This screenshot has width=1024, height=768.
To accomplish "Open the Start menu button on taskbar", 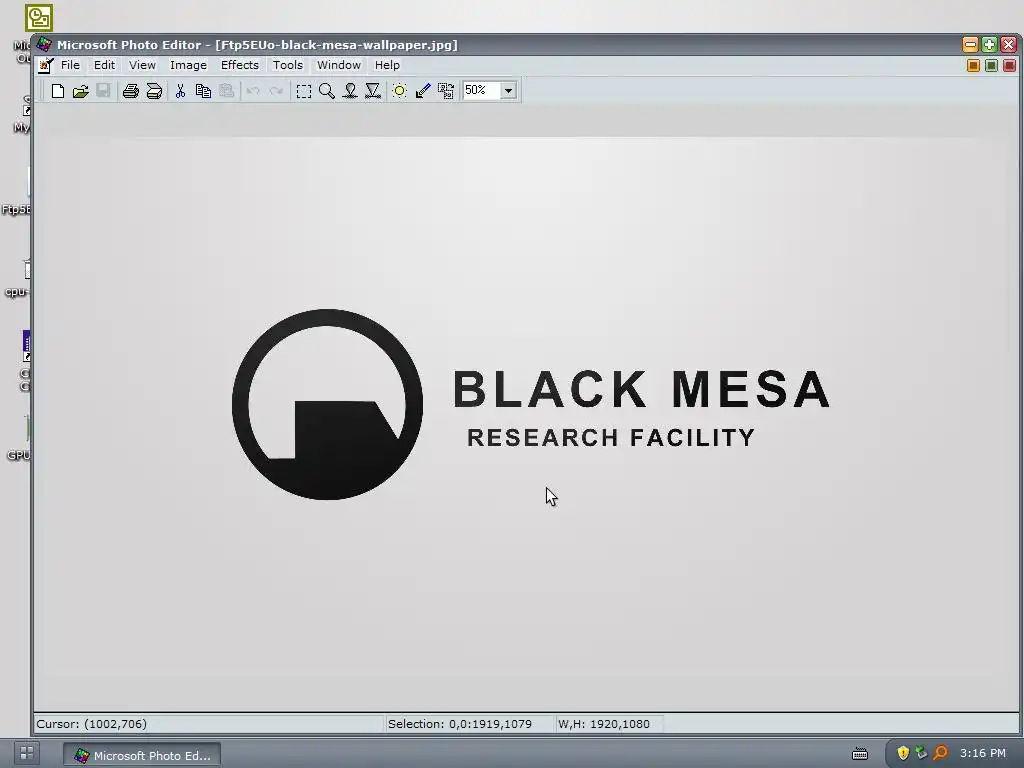I will coord(27,752).
